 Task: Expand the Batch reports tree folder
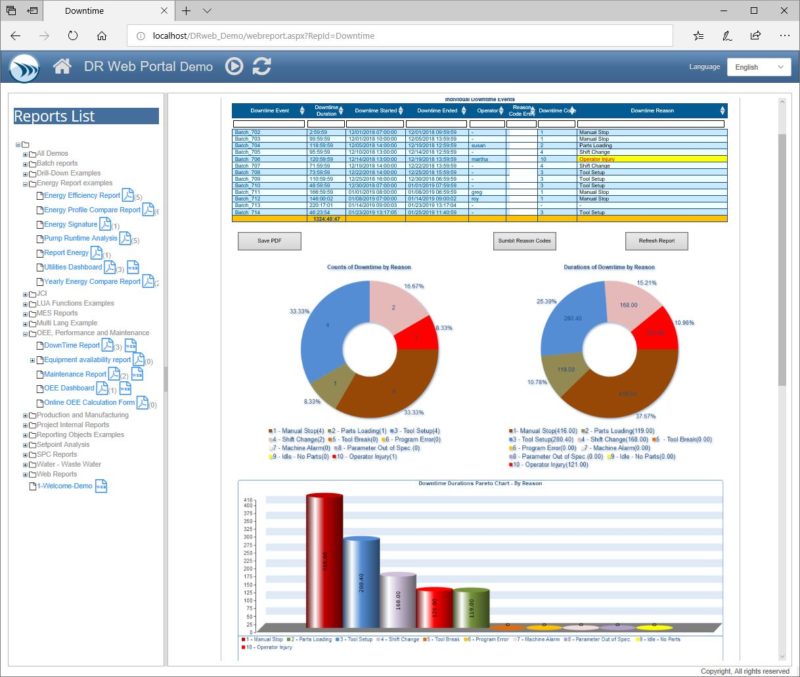[27, 163]
